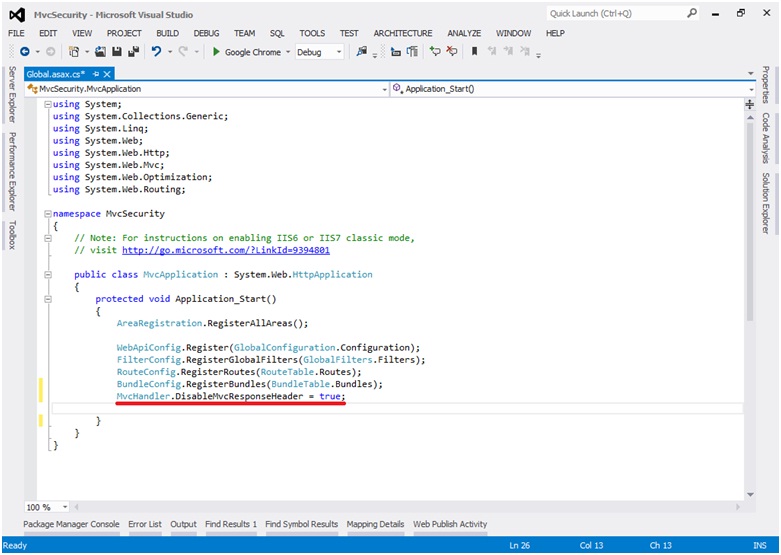This screenshot has height=555, width=781.
Task: Click the Undo toolbar icon
Action: point(157,52)
